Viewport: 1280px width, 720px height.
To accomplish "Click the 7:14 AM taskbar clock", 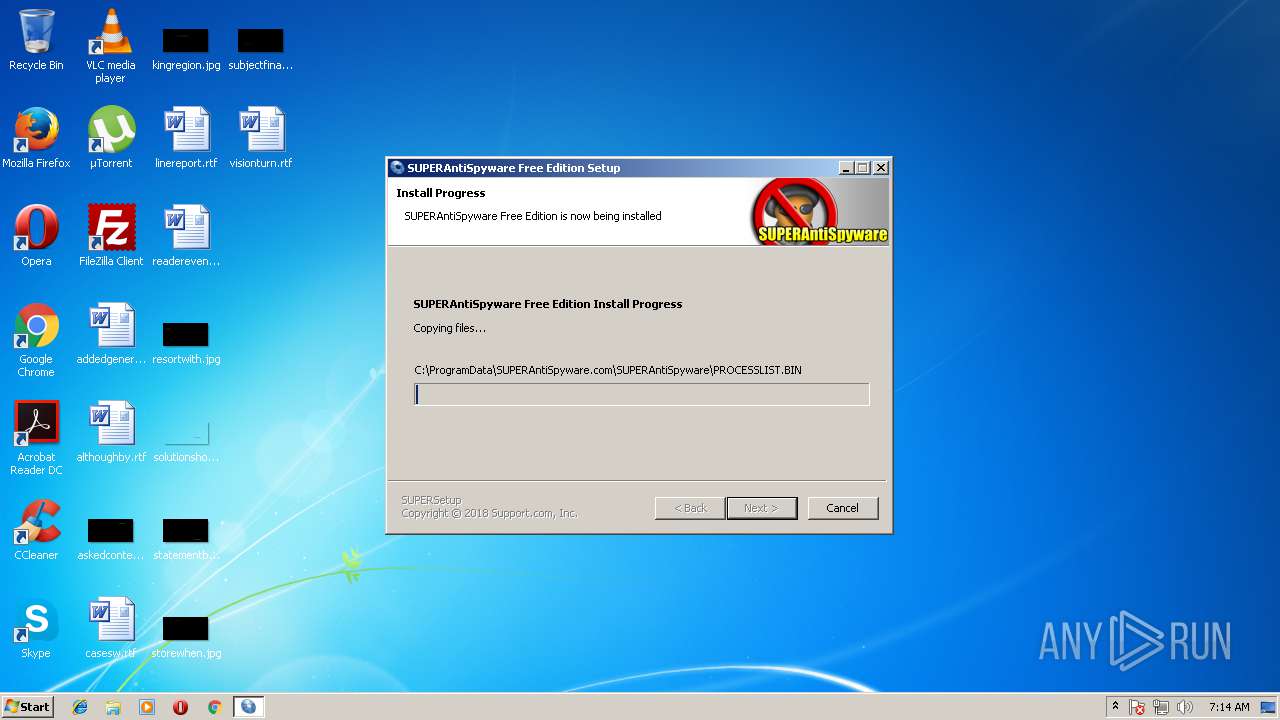I will [1229, 707].
